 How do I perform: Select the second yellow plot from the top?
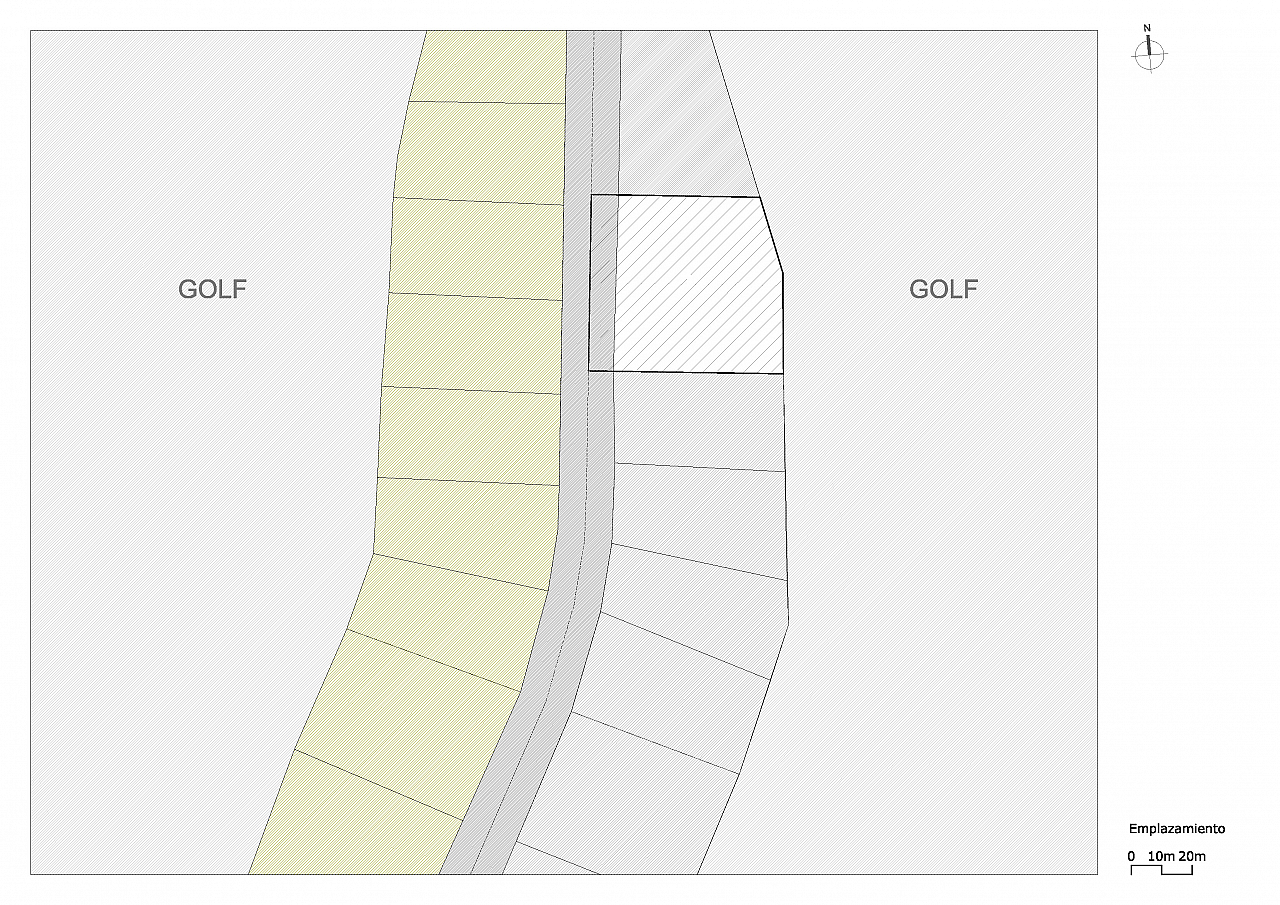click(482, 152)
